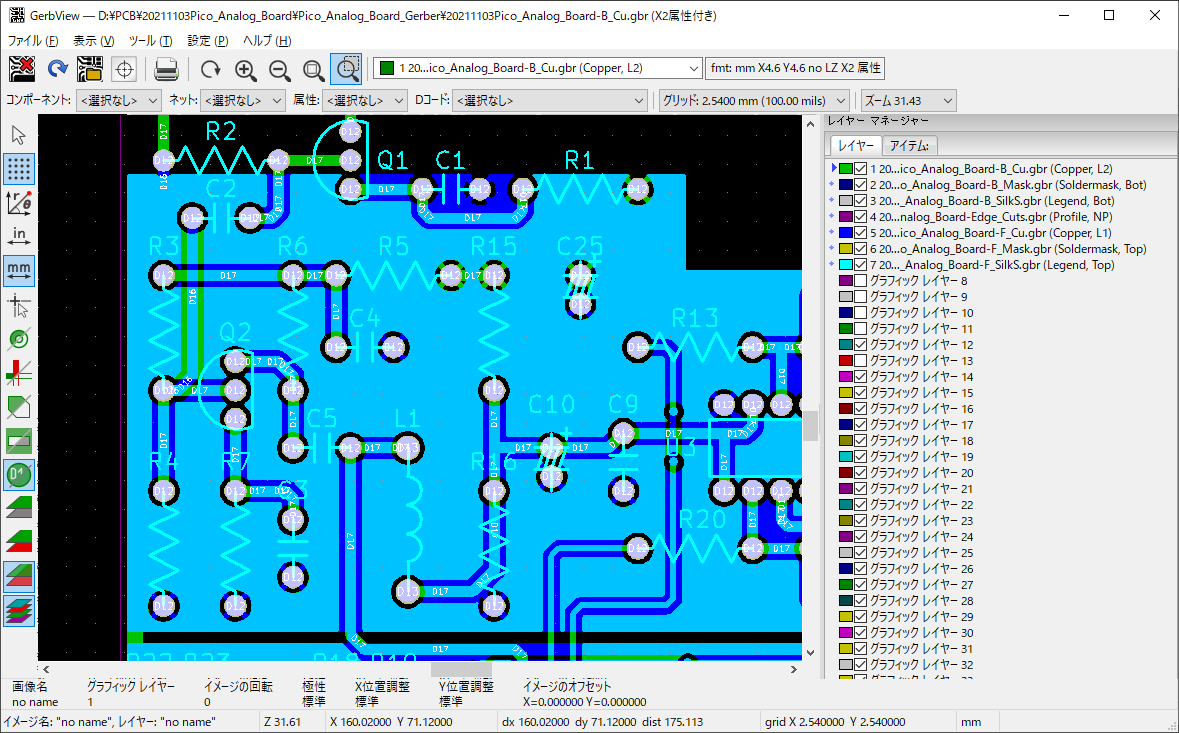Viewport: 1179px width, 733px height.
Task: Switch to the アイテム tab
Action: click(911, 146)
